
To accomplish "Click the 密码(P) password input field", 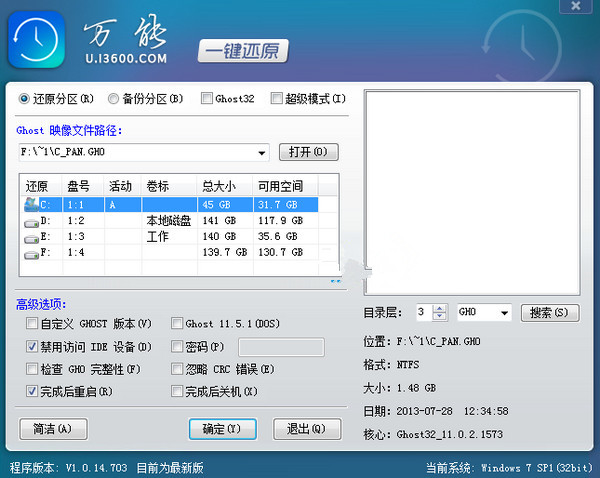I will pos(281,347).
